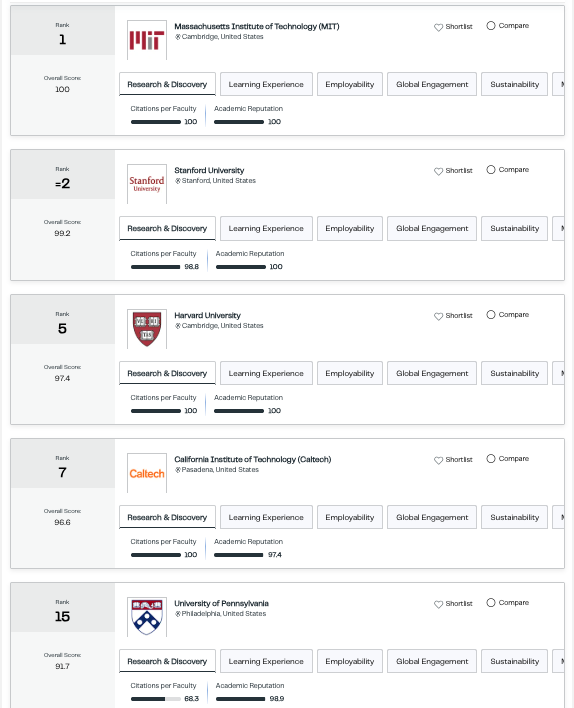Image resolution: width=574 pixels, height=708 pixels.
Task: Shortlist University of Pennsylvania heart icon
Action: tap(438, 604)
